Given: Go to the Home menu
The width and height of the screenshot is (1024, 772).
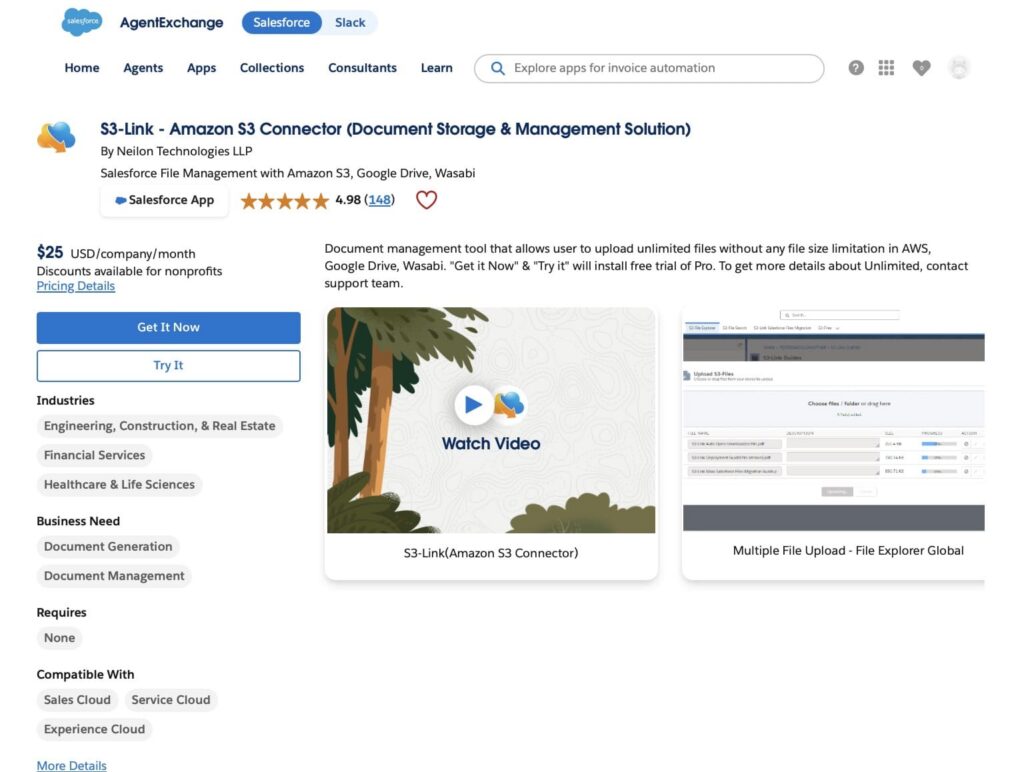Looking at the screenshot, I should pos(82,68).
